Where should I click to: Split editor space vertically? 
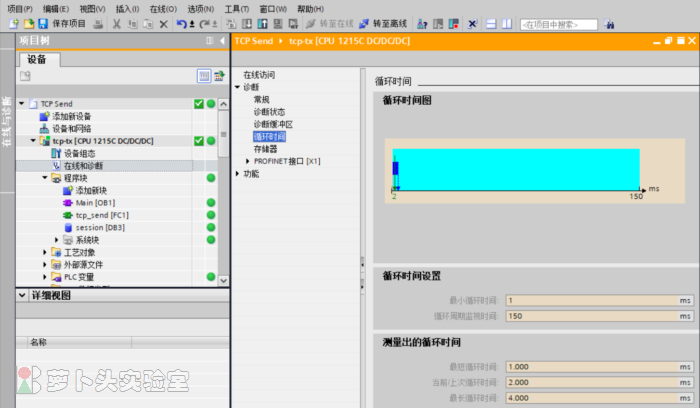[507, 24]
